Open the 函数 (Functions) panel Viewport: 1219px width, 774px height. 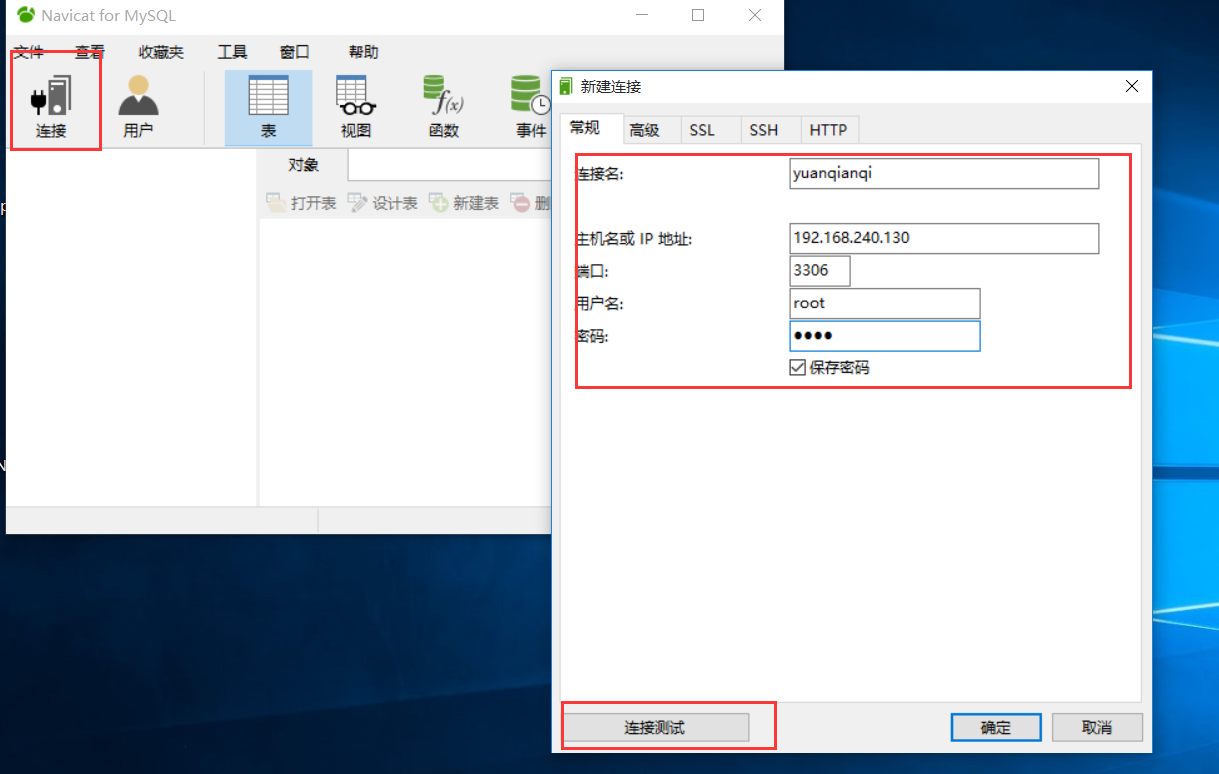442,105
